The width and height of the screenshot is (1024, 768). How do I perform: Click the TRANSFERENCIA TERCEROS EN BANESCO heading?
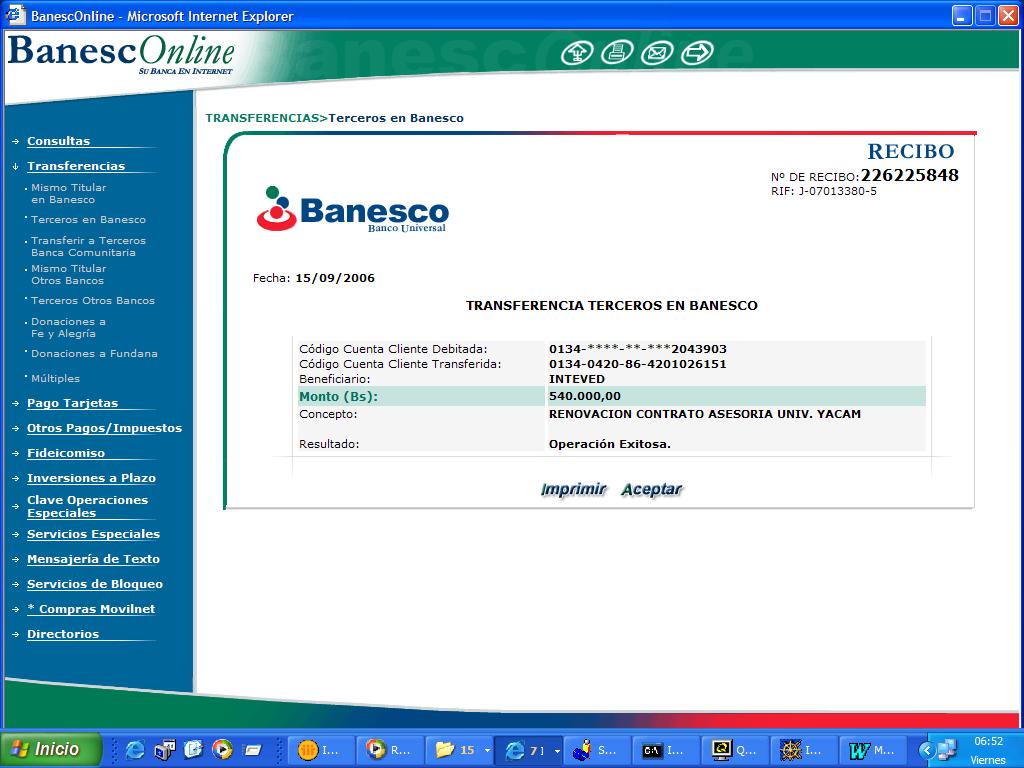[x=612, y=306]
